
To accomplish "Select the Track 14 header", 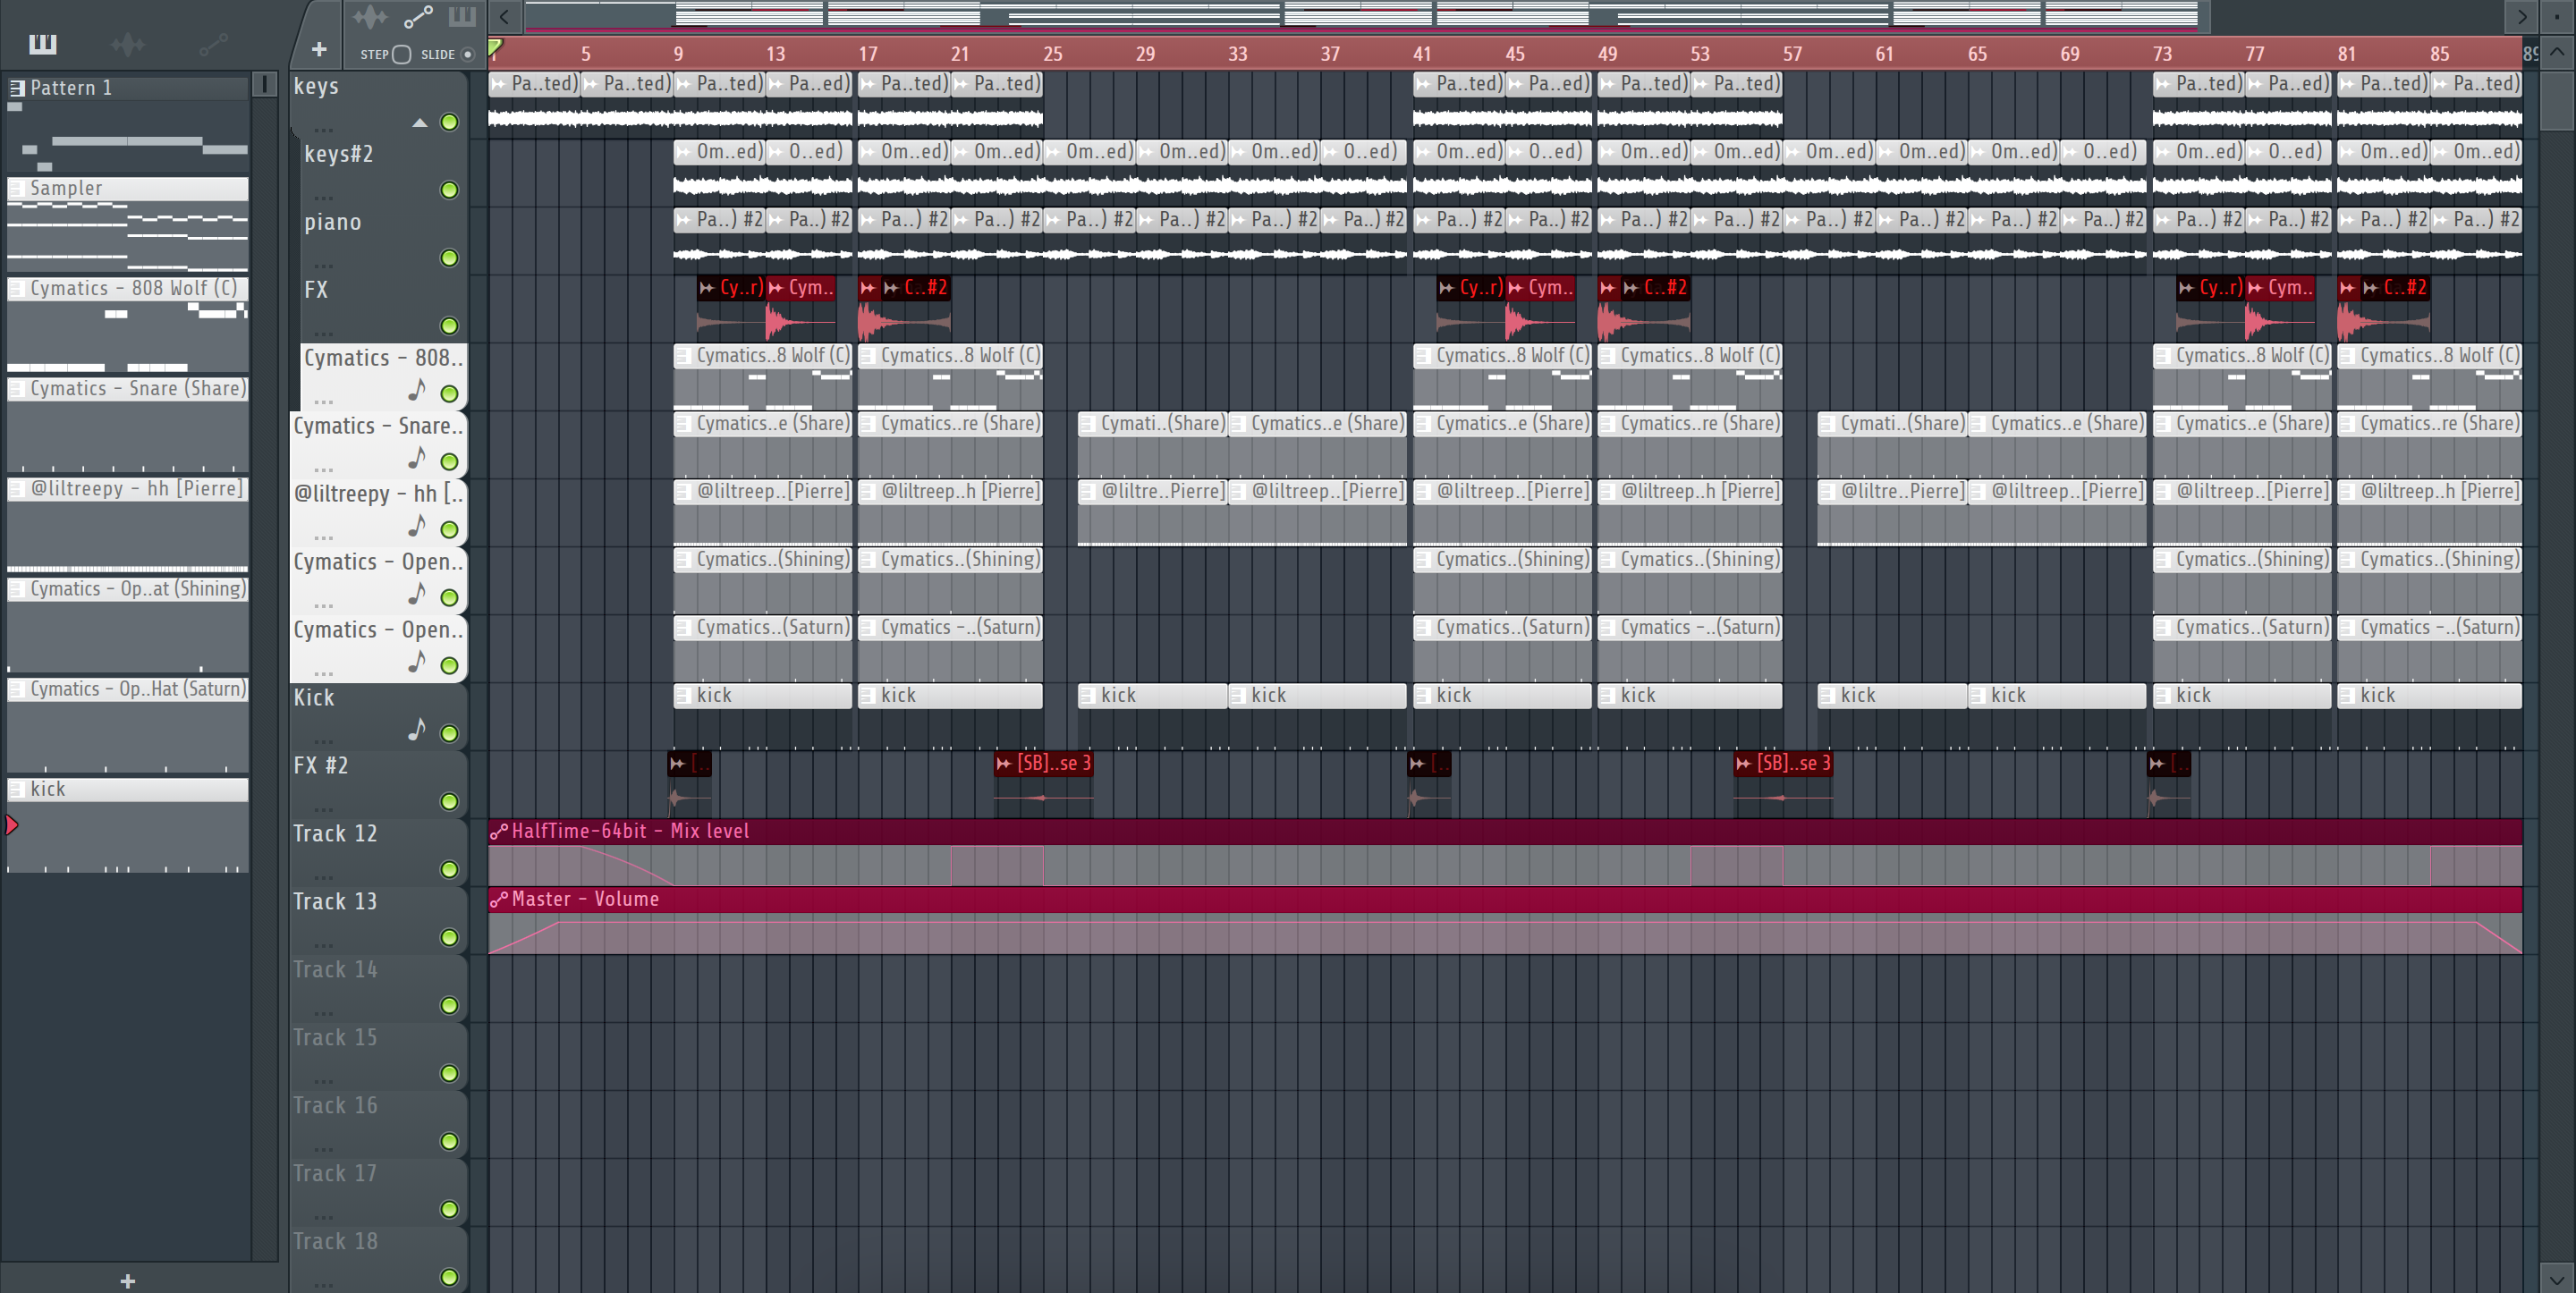I will pyautogui.click(x=378, y=987).
